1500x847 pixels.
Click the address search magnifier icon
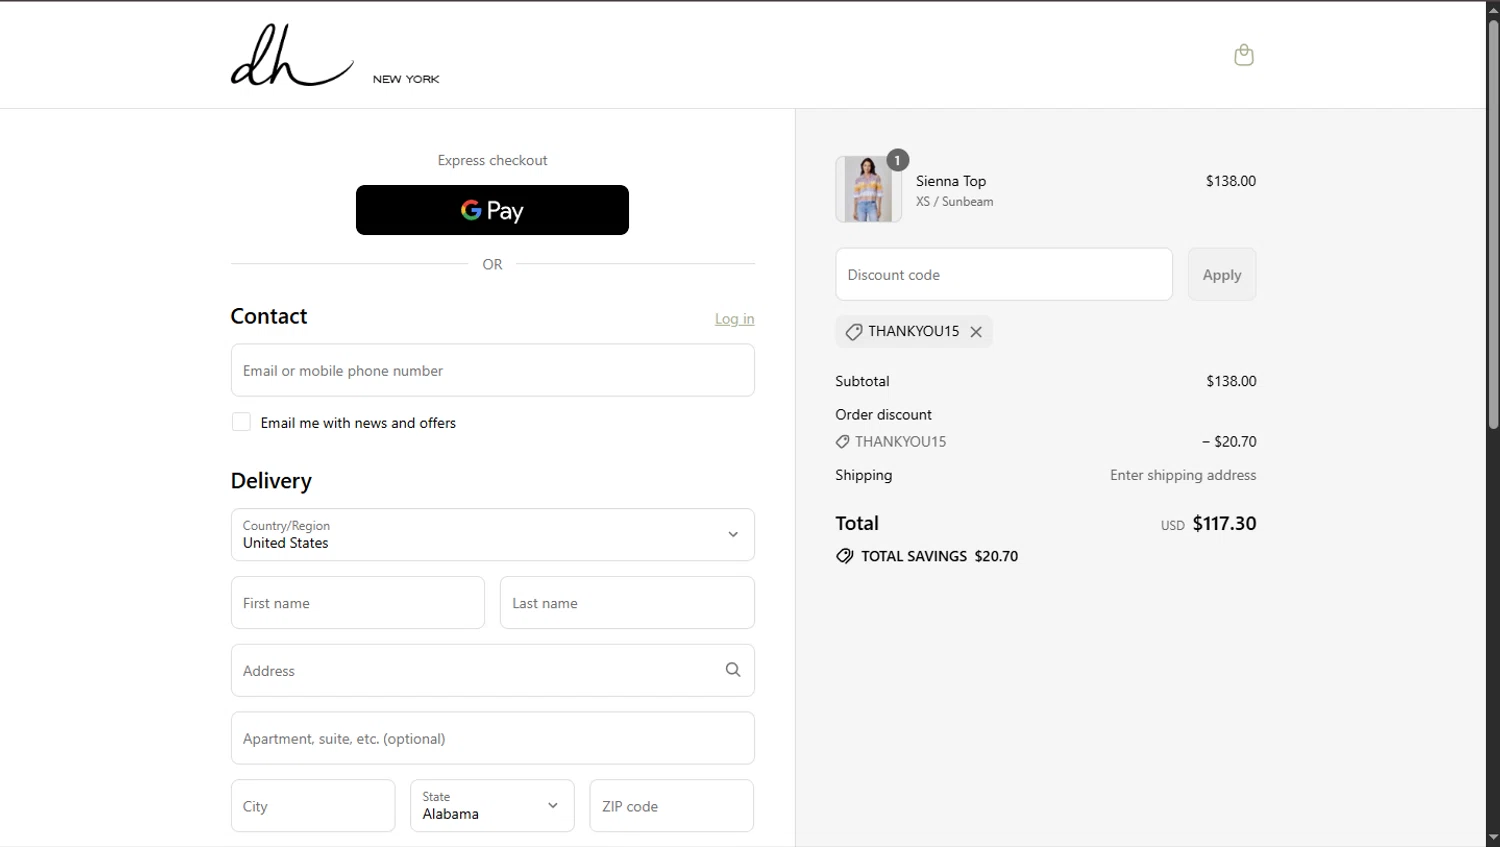point(733,670)
